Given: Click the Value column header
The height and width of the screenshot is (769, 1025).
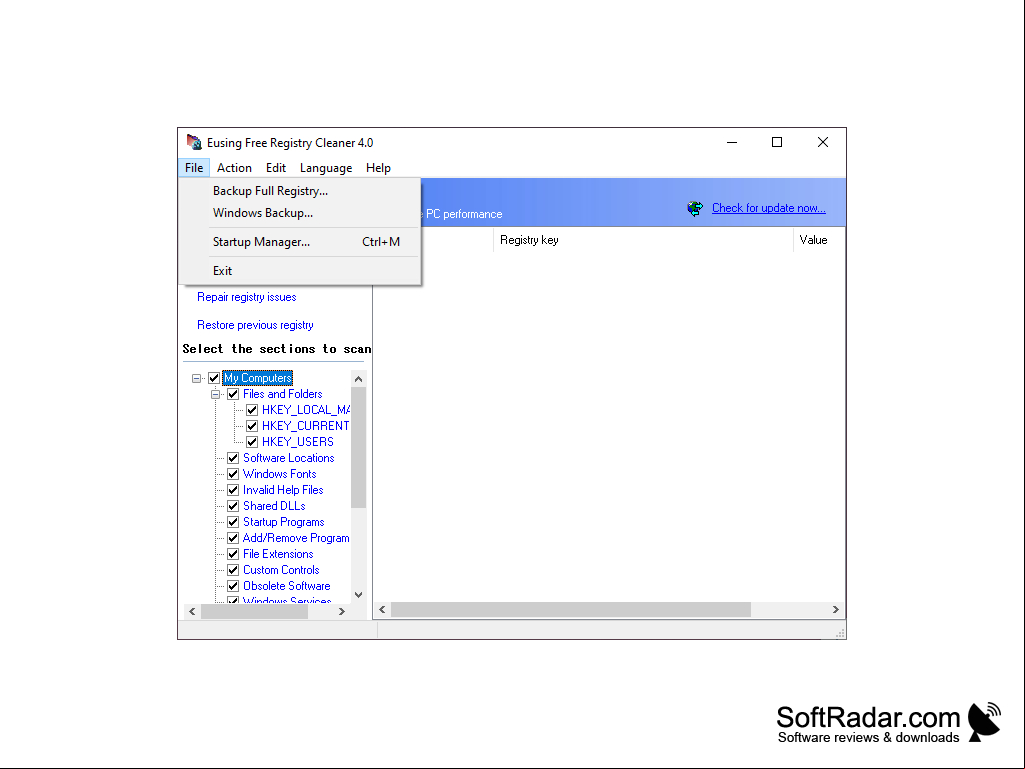Looking at the screenshot, I should (x=819, y=240).
